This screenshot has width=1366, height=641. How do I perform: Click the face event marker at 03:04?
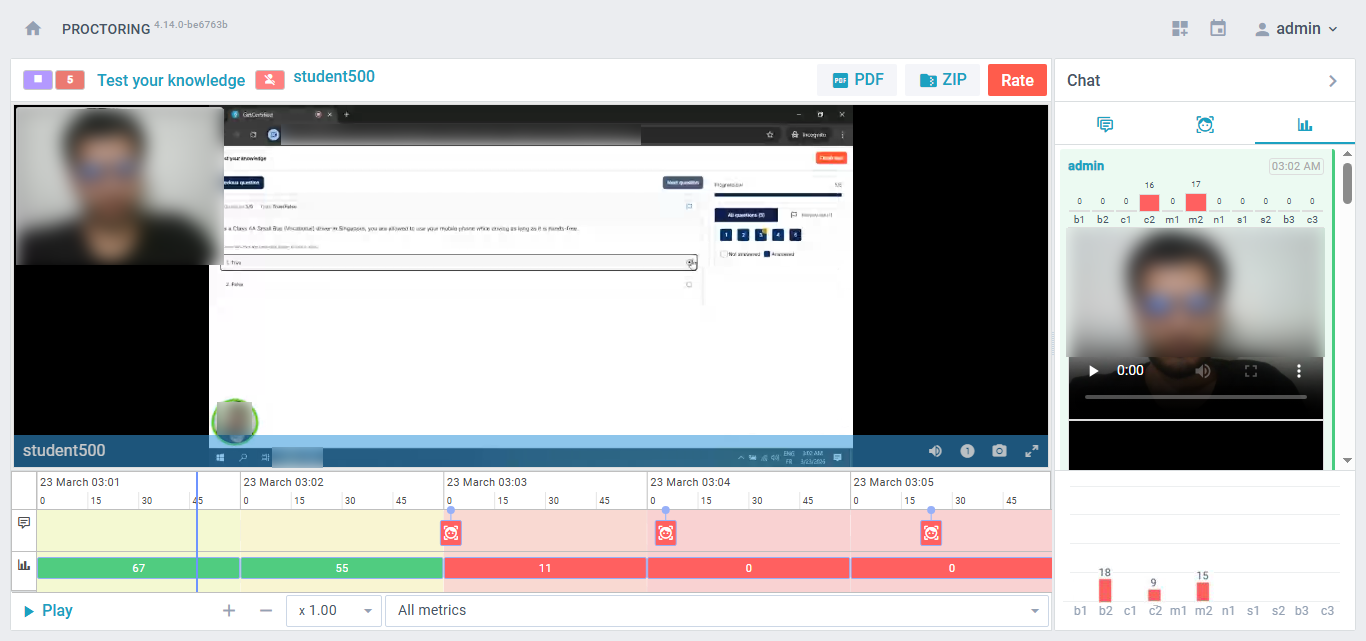click(666, 533)
